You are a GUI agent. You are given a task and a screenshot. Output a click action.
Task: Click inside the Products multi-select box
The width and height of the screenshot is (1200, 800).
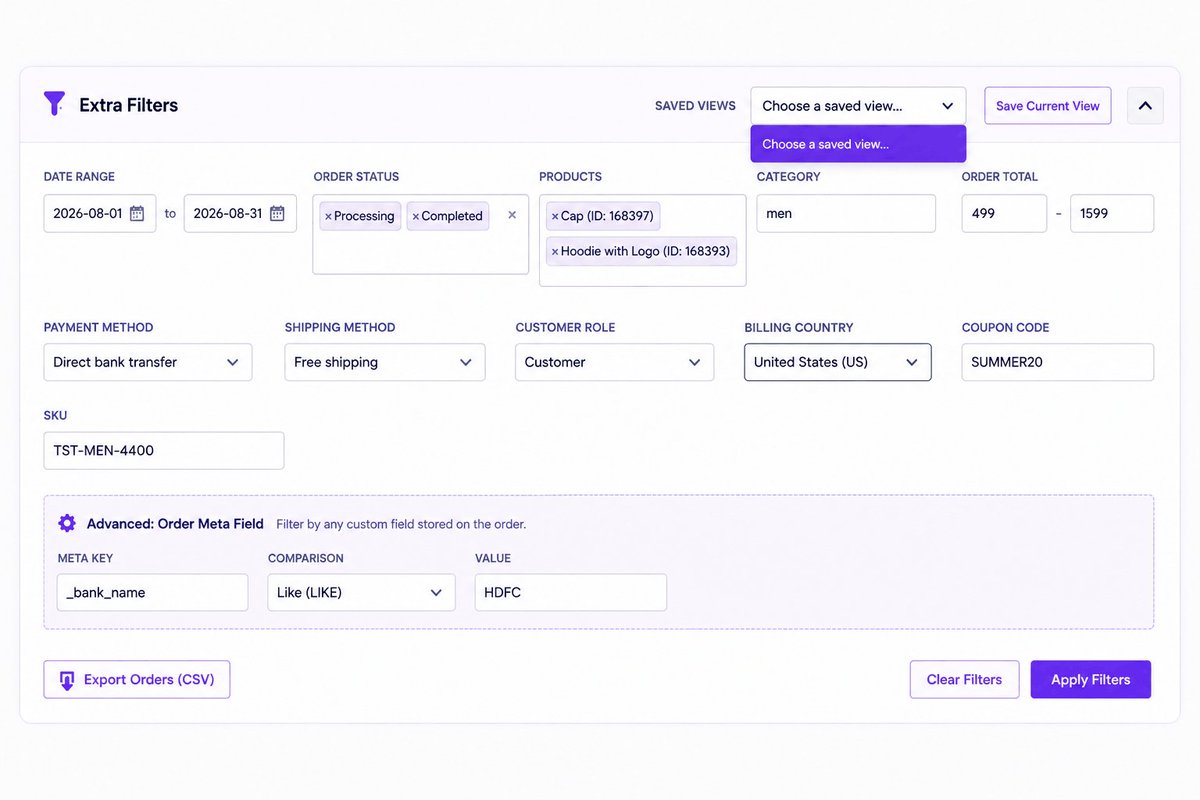point(642,240)
